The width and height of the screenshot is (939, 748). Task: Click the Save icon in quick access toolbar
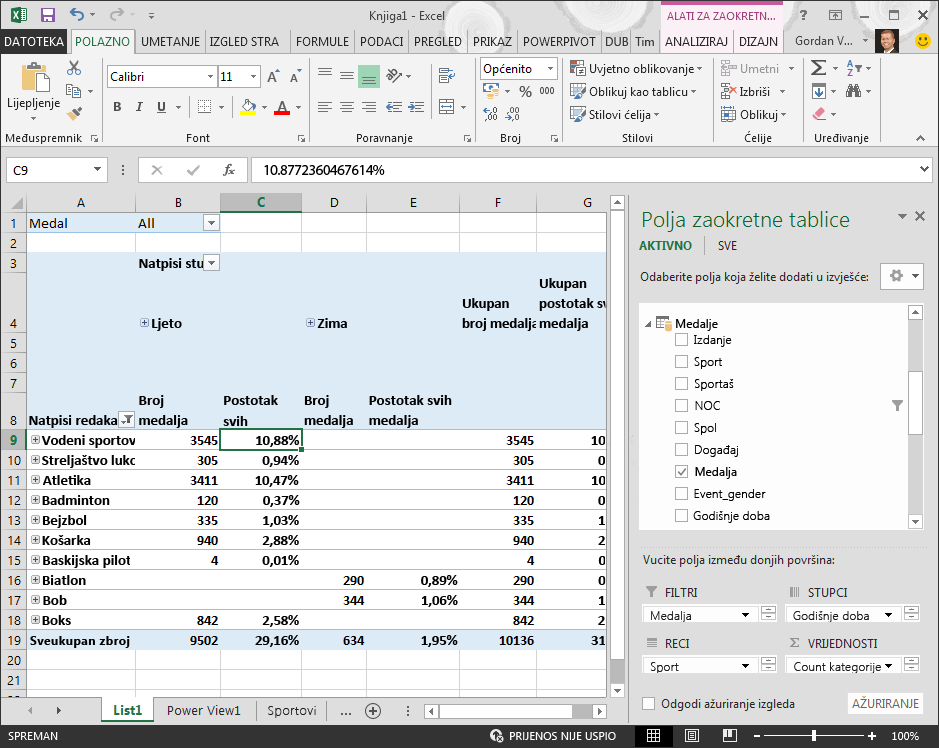point(47,15)
